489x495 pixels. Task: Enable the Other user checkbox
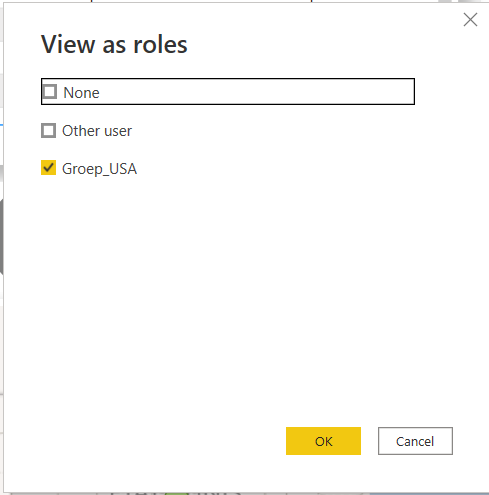48,130
